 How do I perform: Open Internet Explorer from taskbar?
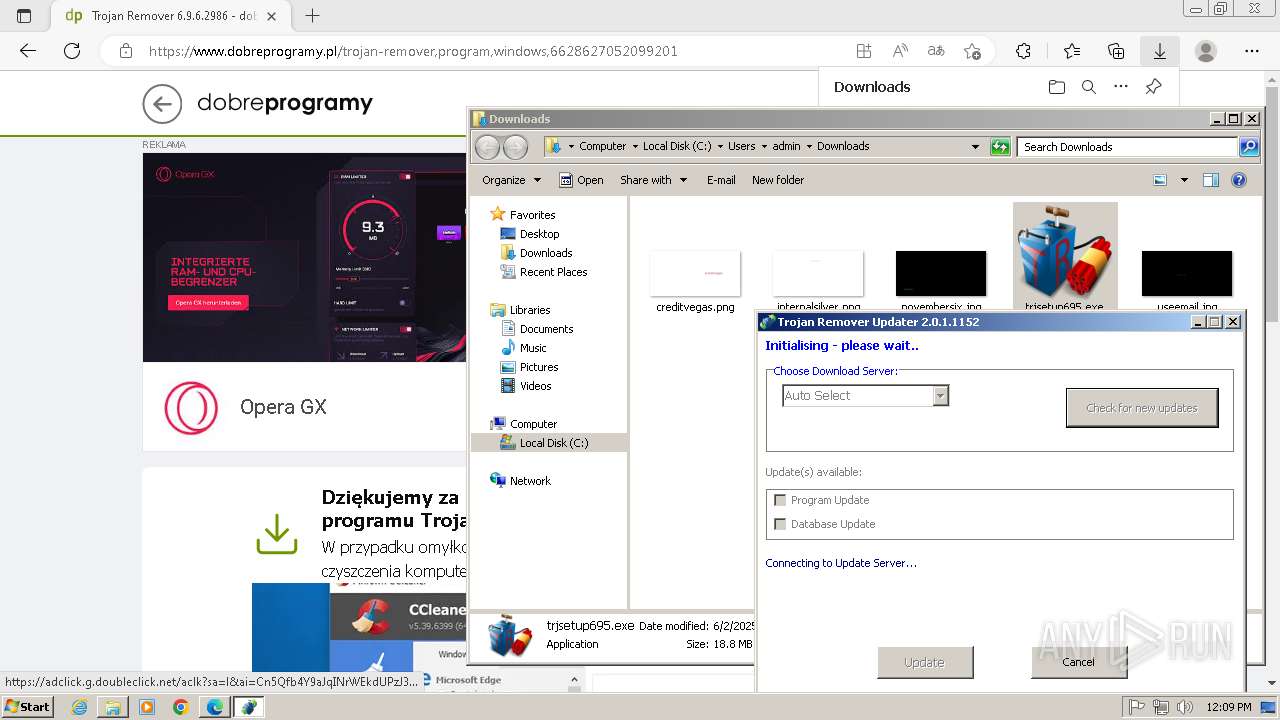coord(80,707)
